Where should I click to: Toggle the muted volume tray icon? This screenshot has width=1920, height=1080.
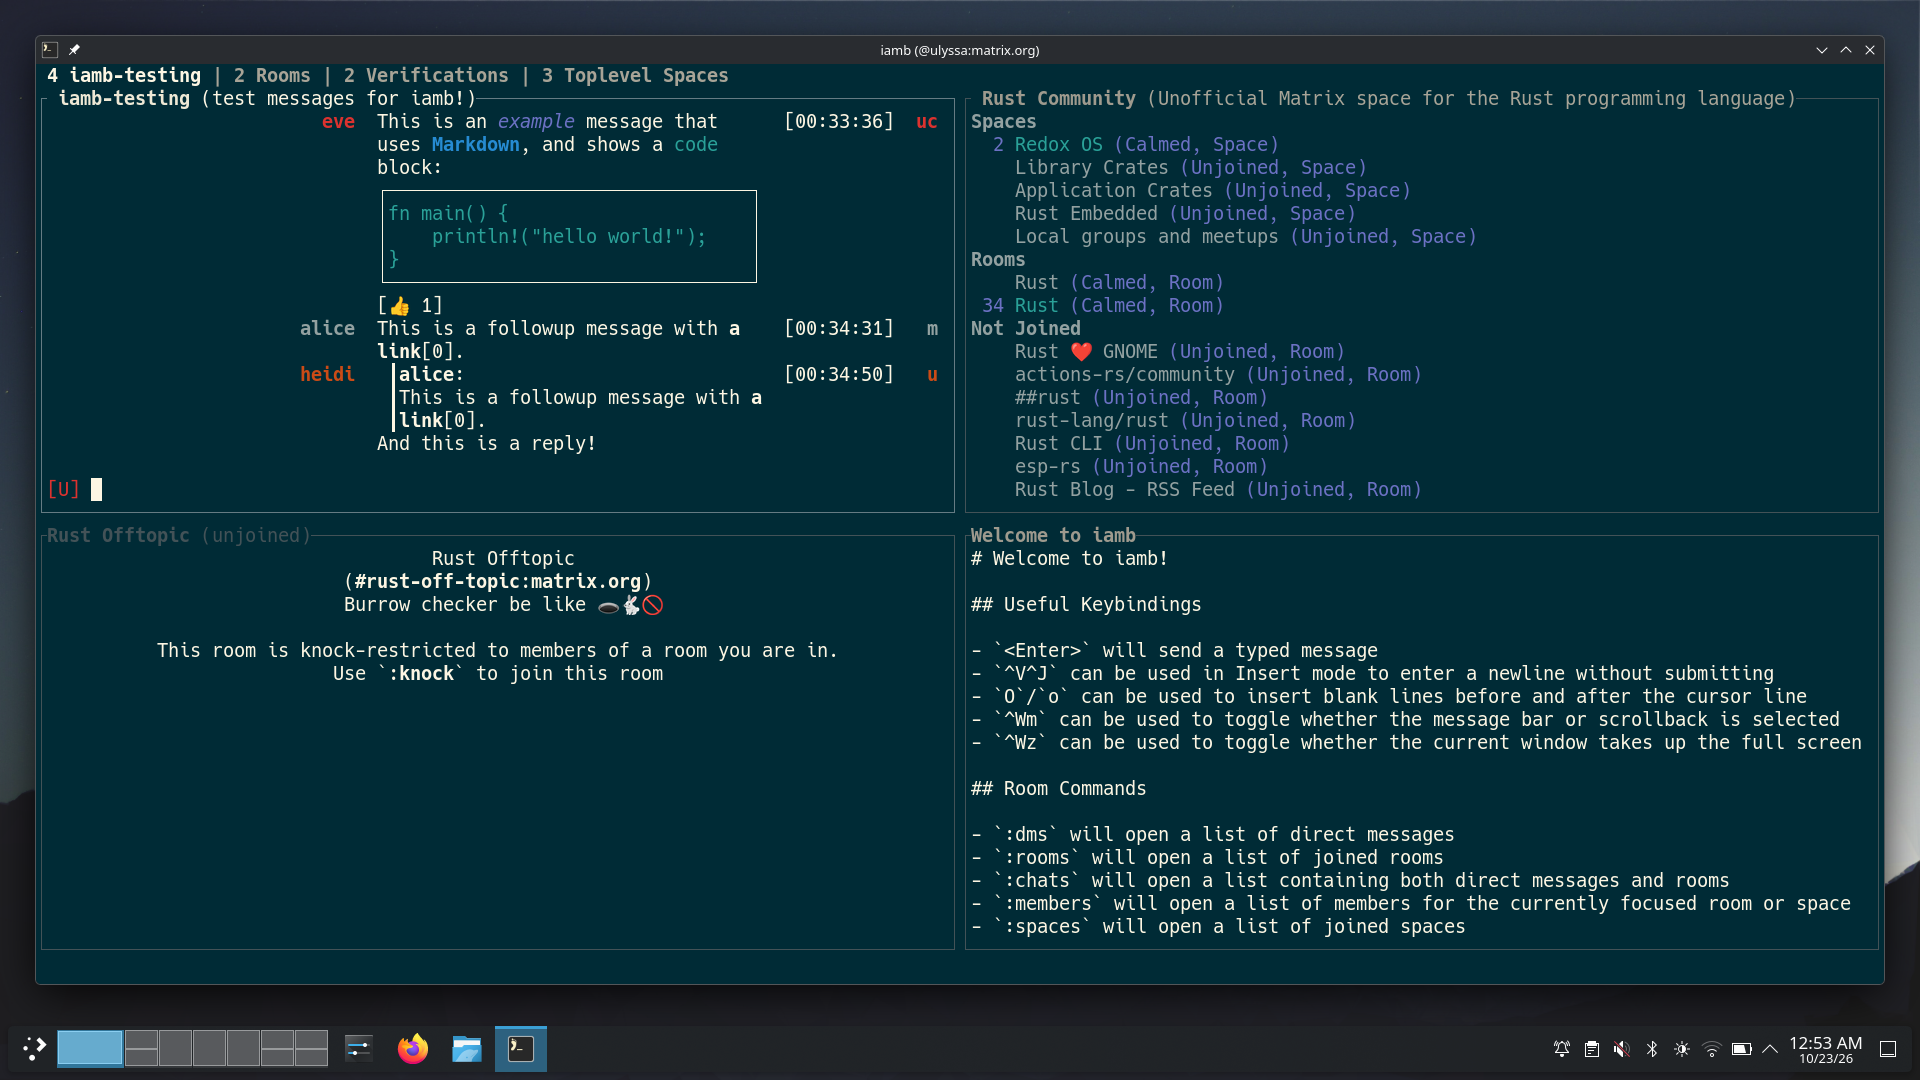(1621, 1049)
